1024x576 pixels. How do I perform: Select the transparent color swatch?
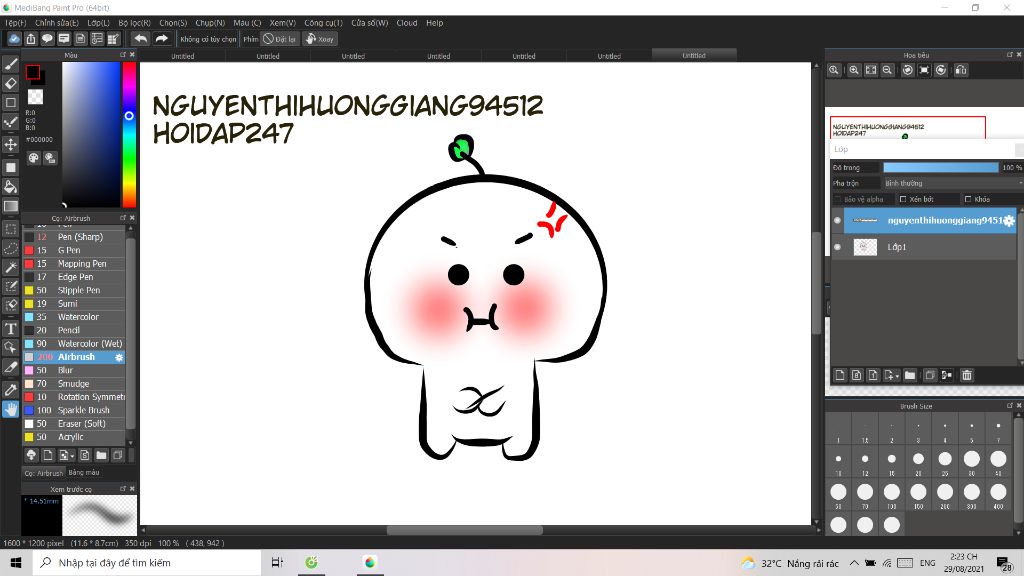coord(35,97)
